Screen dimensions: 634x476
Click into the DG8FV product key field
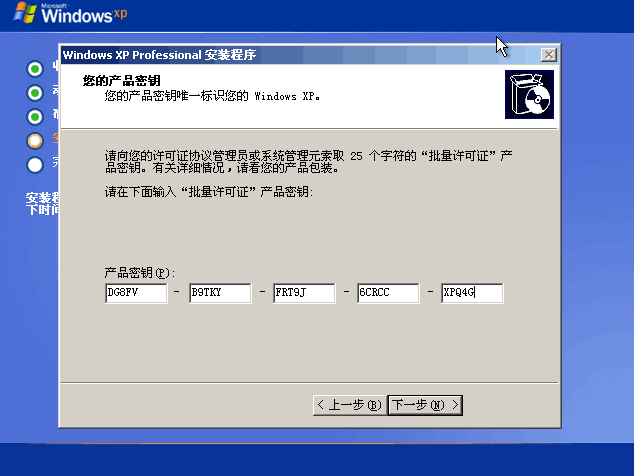[x=135, y=293]
